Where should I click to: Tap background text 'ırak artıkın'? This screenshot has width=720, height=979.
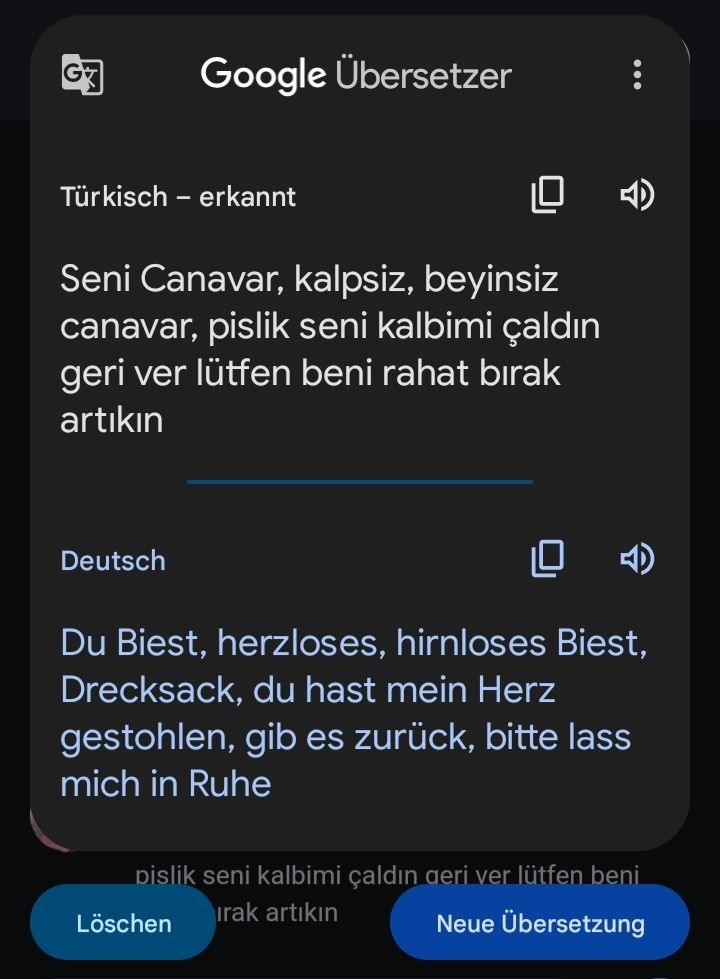tap(277, 912)
